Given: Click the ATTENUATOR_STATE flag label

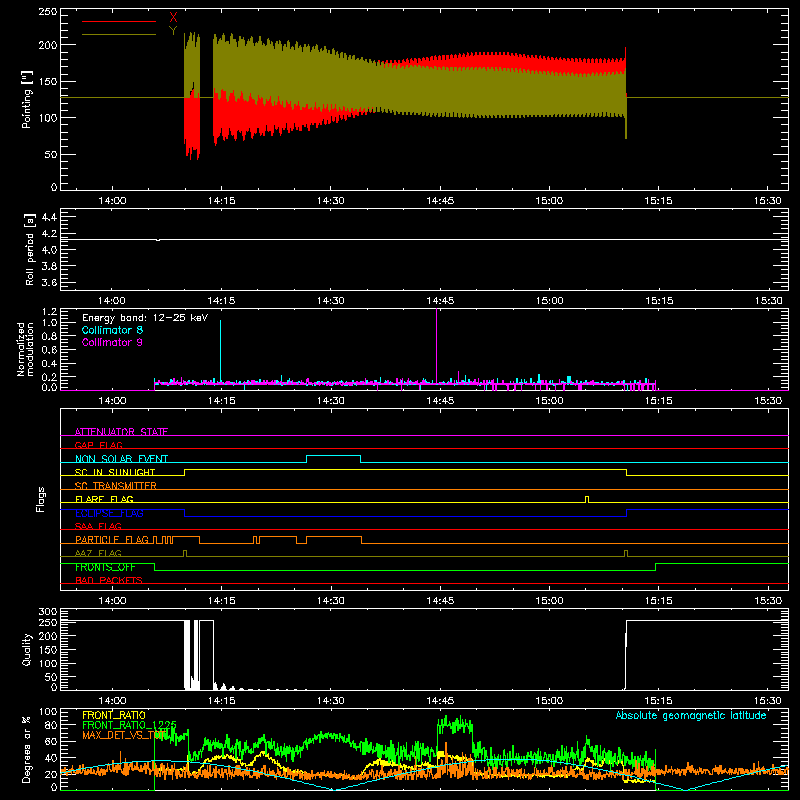Looking at the screenshot, I should click(121, 432).
